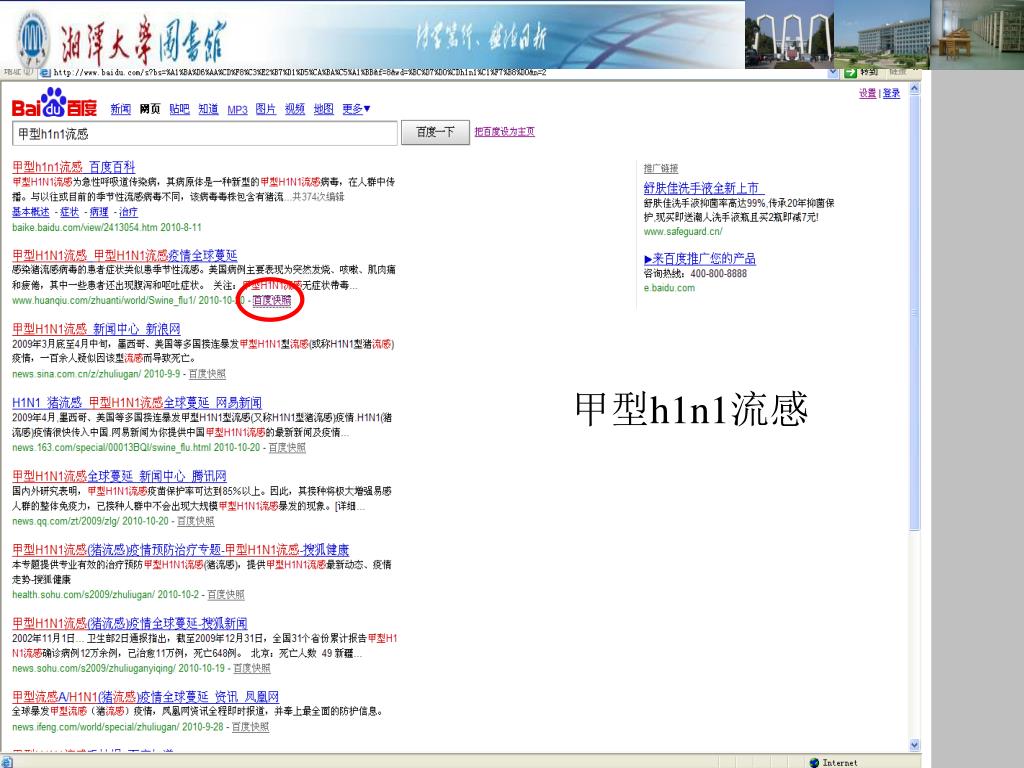Open the 甲型h1n1流感_百度百科 result

pyautogui.click(x=74, y=167)
